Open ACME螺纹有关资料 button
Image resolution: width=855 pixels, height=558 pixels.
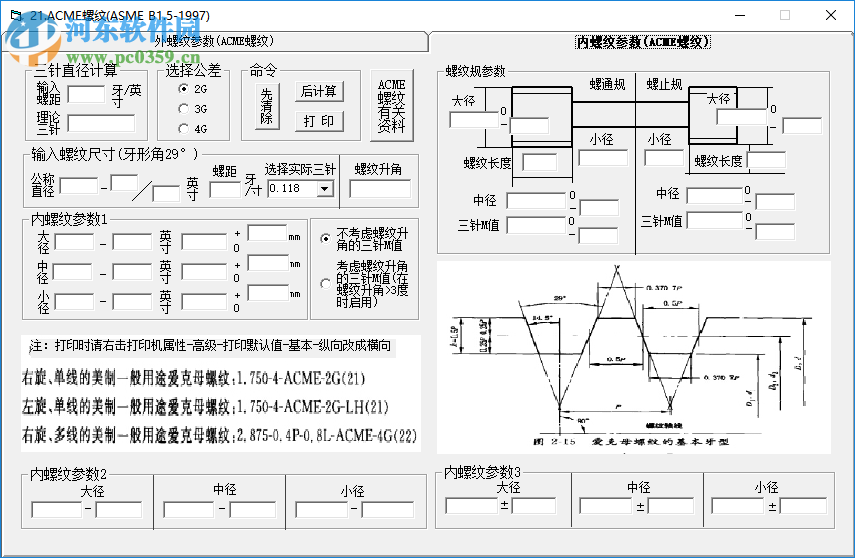click(392, 106)
